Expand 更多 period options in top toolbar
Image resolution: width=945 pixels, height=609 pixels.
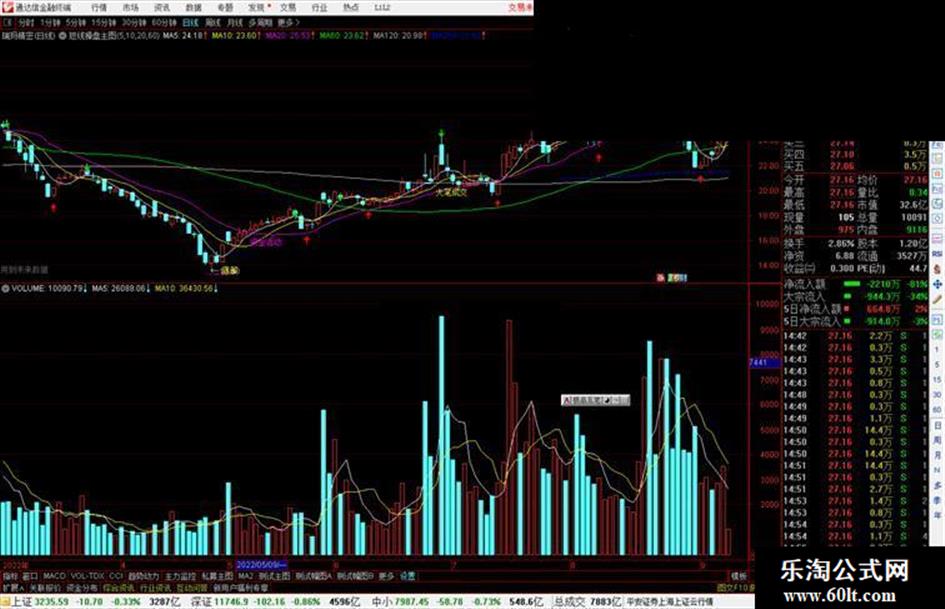(289, 23)
